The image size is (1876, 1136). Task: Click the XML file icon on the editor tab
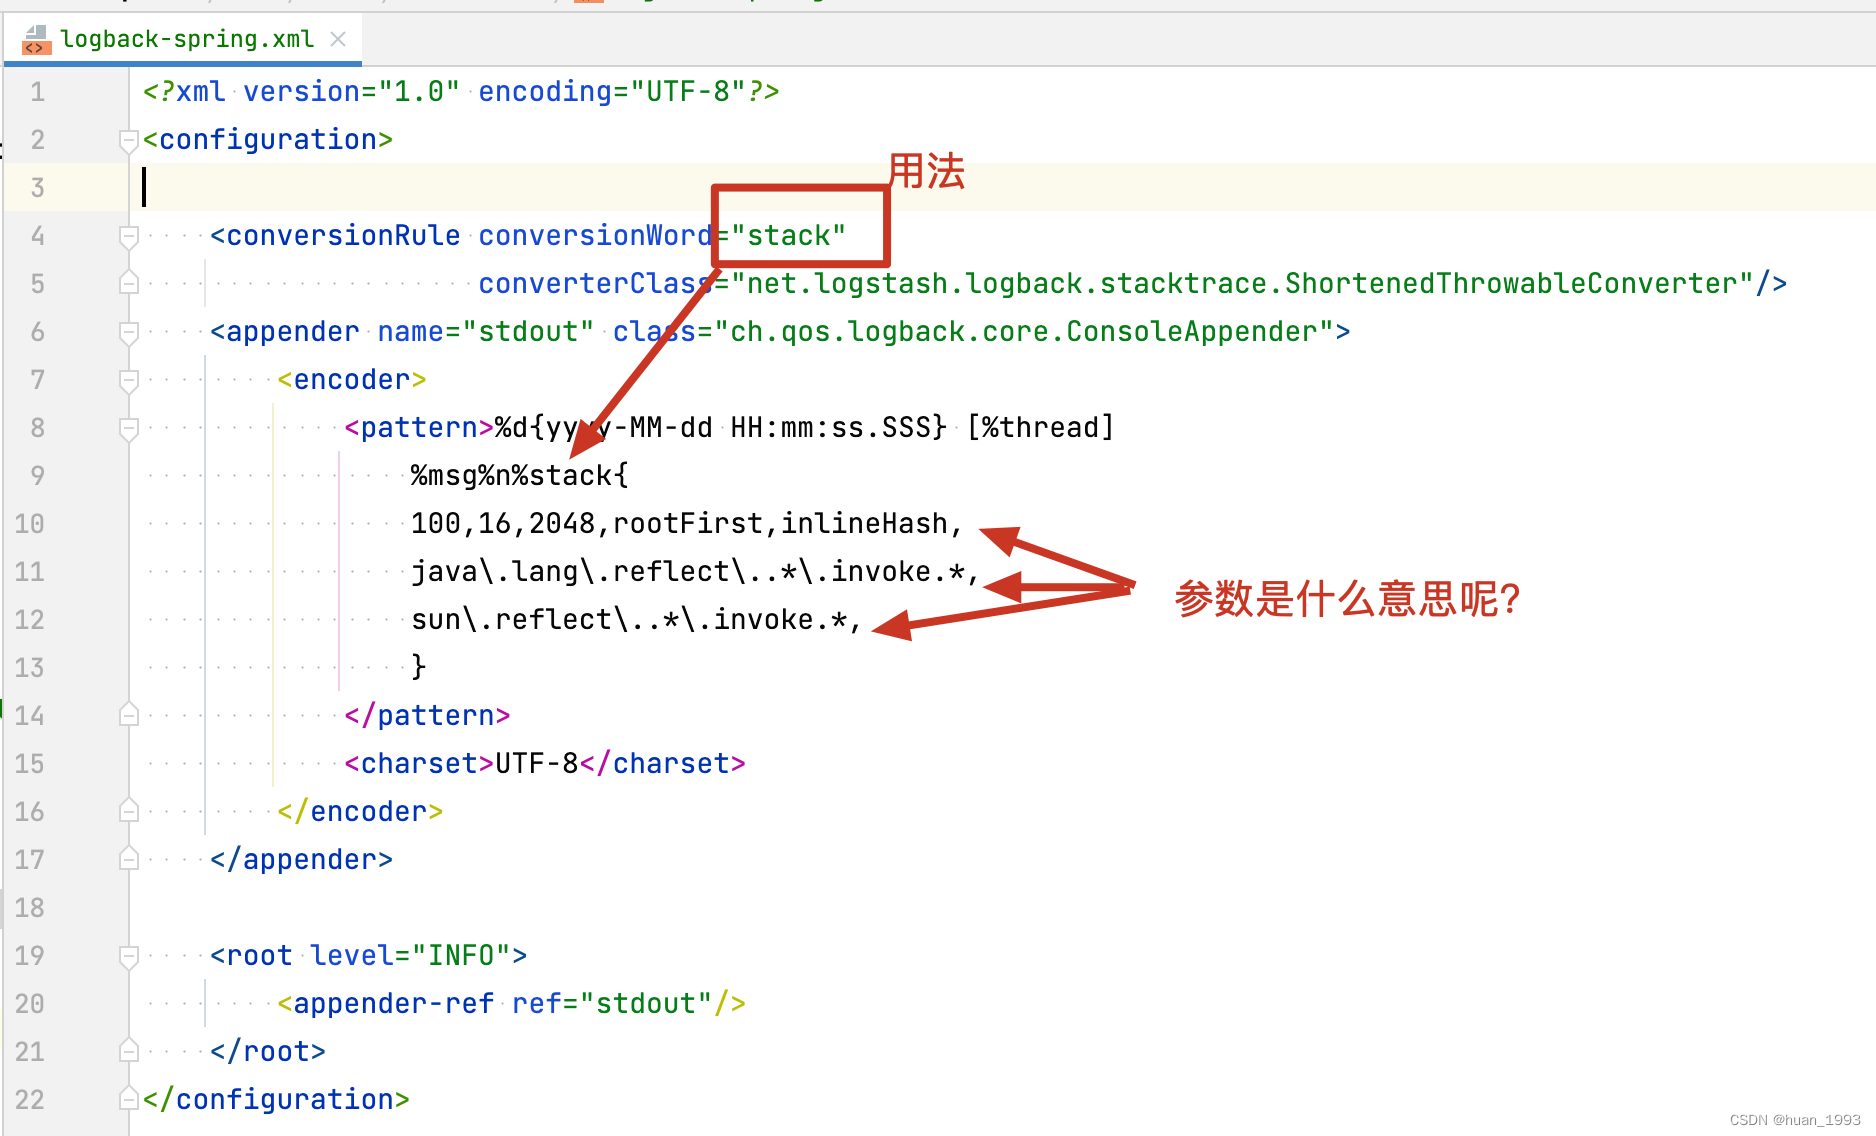[x=36, y=40]
